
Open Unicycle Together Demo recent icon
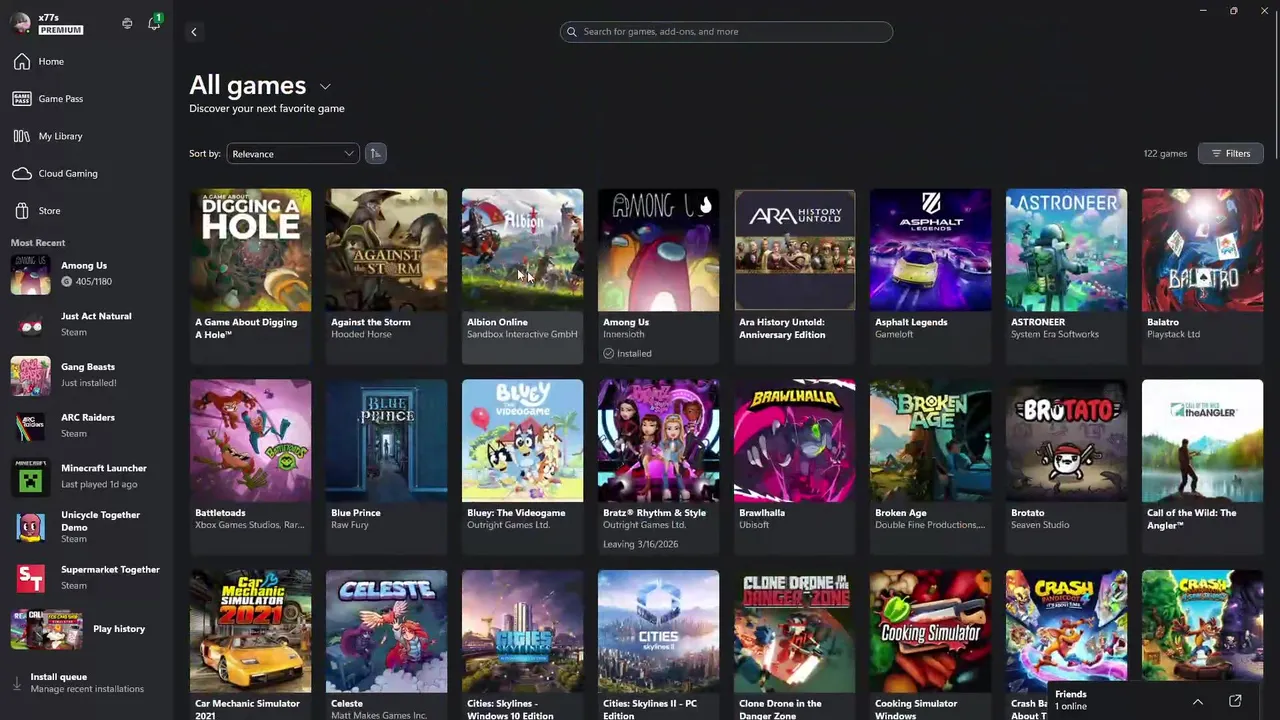point(30,527)
